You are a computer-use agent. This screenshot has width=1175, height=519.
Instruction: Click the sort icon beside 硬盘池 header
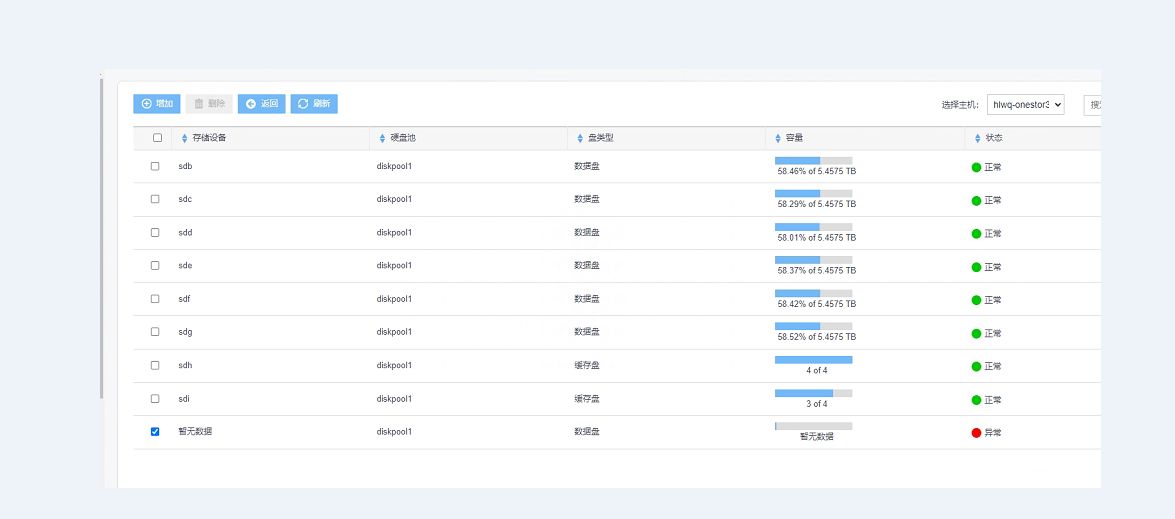[x=381, y=138]
